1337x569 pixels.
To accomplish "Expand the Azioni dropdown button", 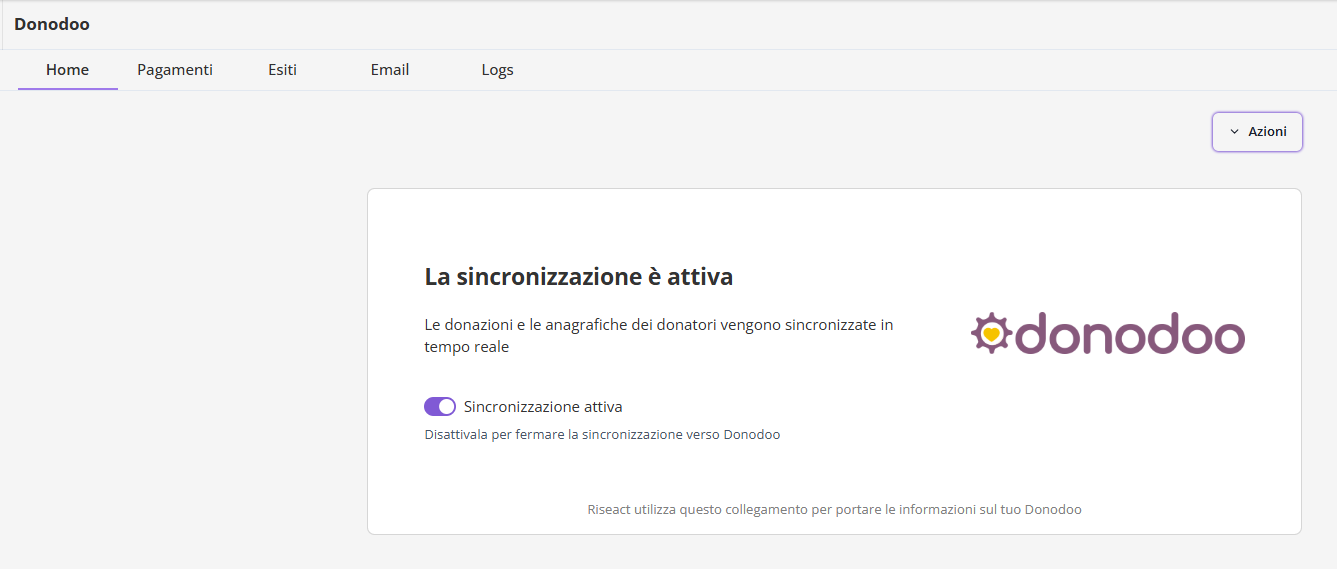I will (x=1257, y=132).
